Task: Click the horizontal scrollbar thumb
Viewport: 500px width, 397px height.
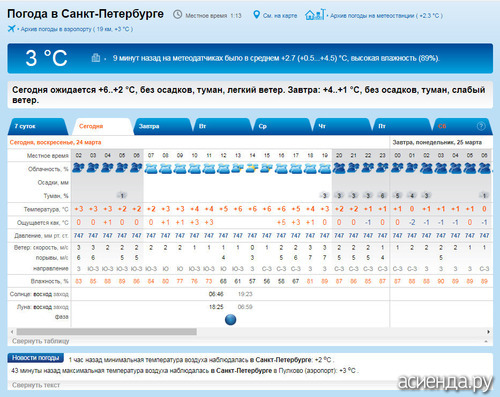Action: [x=107, y=332]
